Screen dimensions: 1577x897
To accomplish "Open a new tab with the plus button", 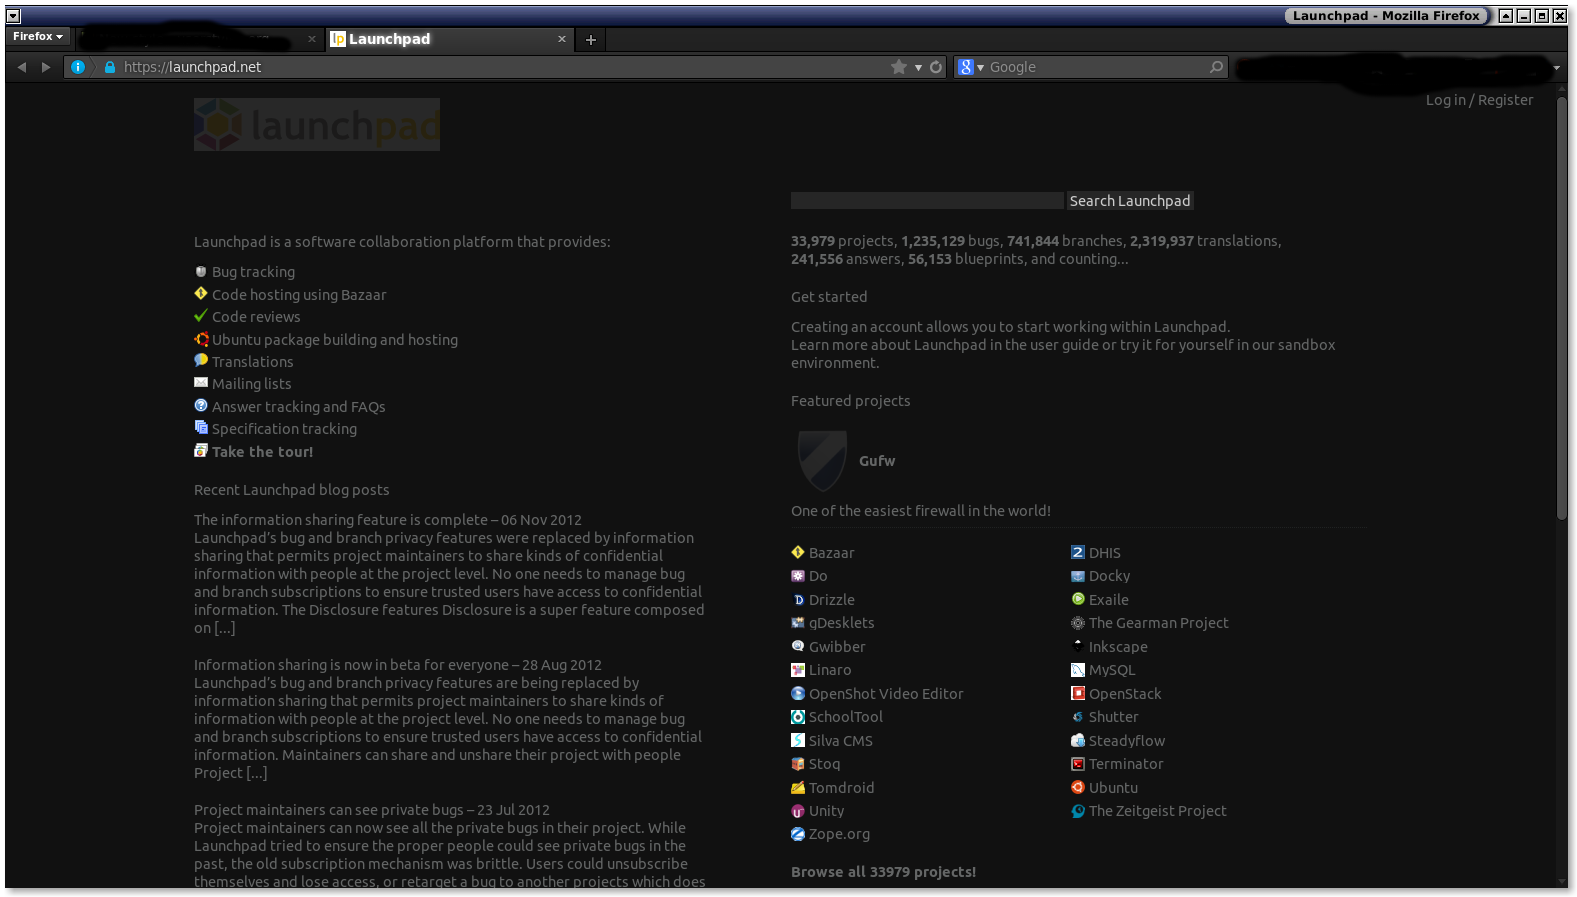I will [591, 40].
